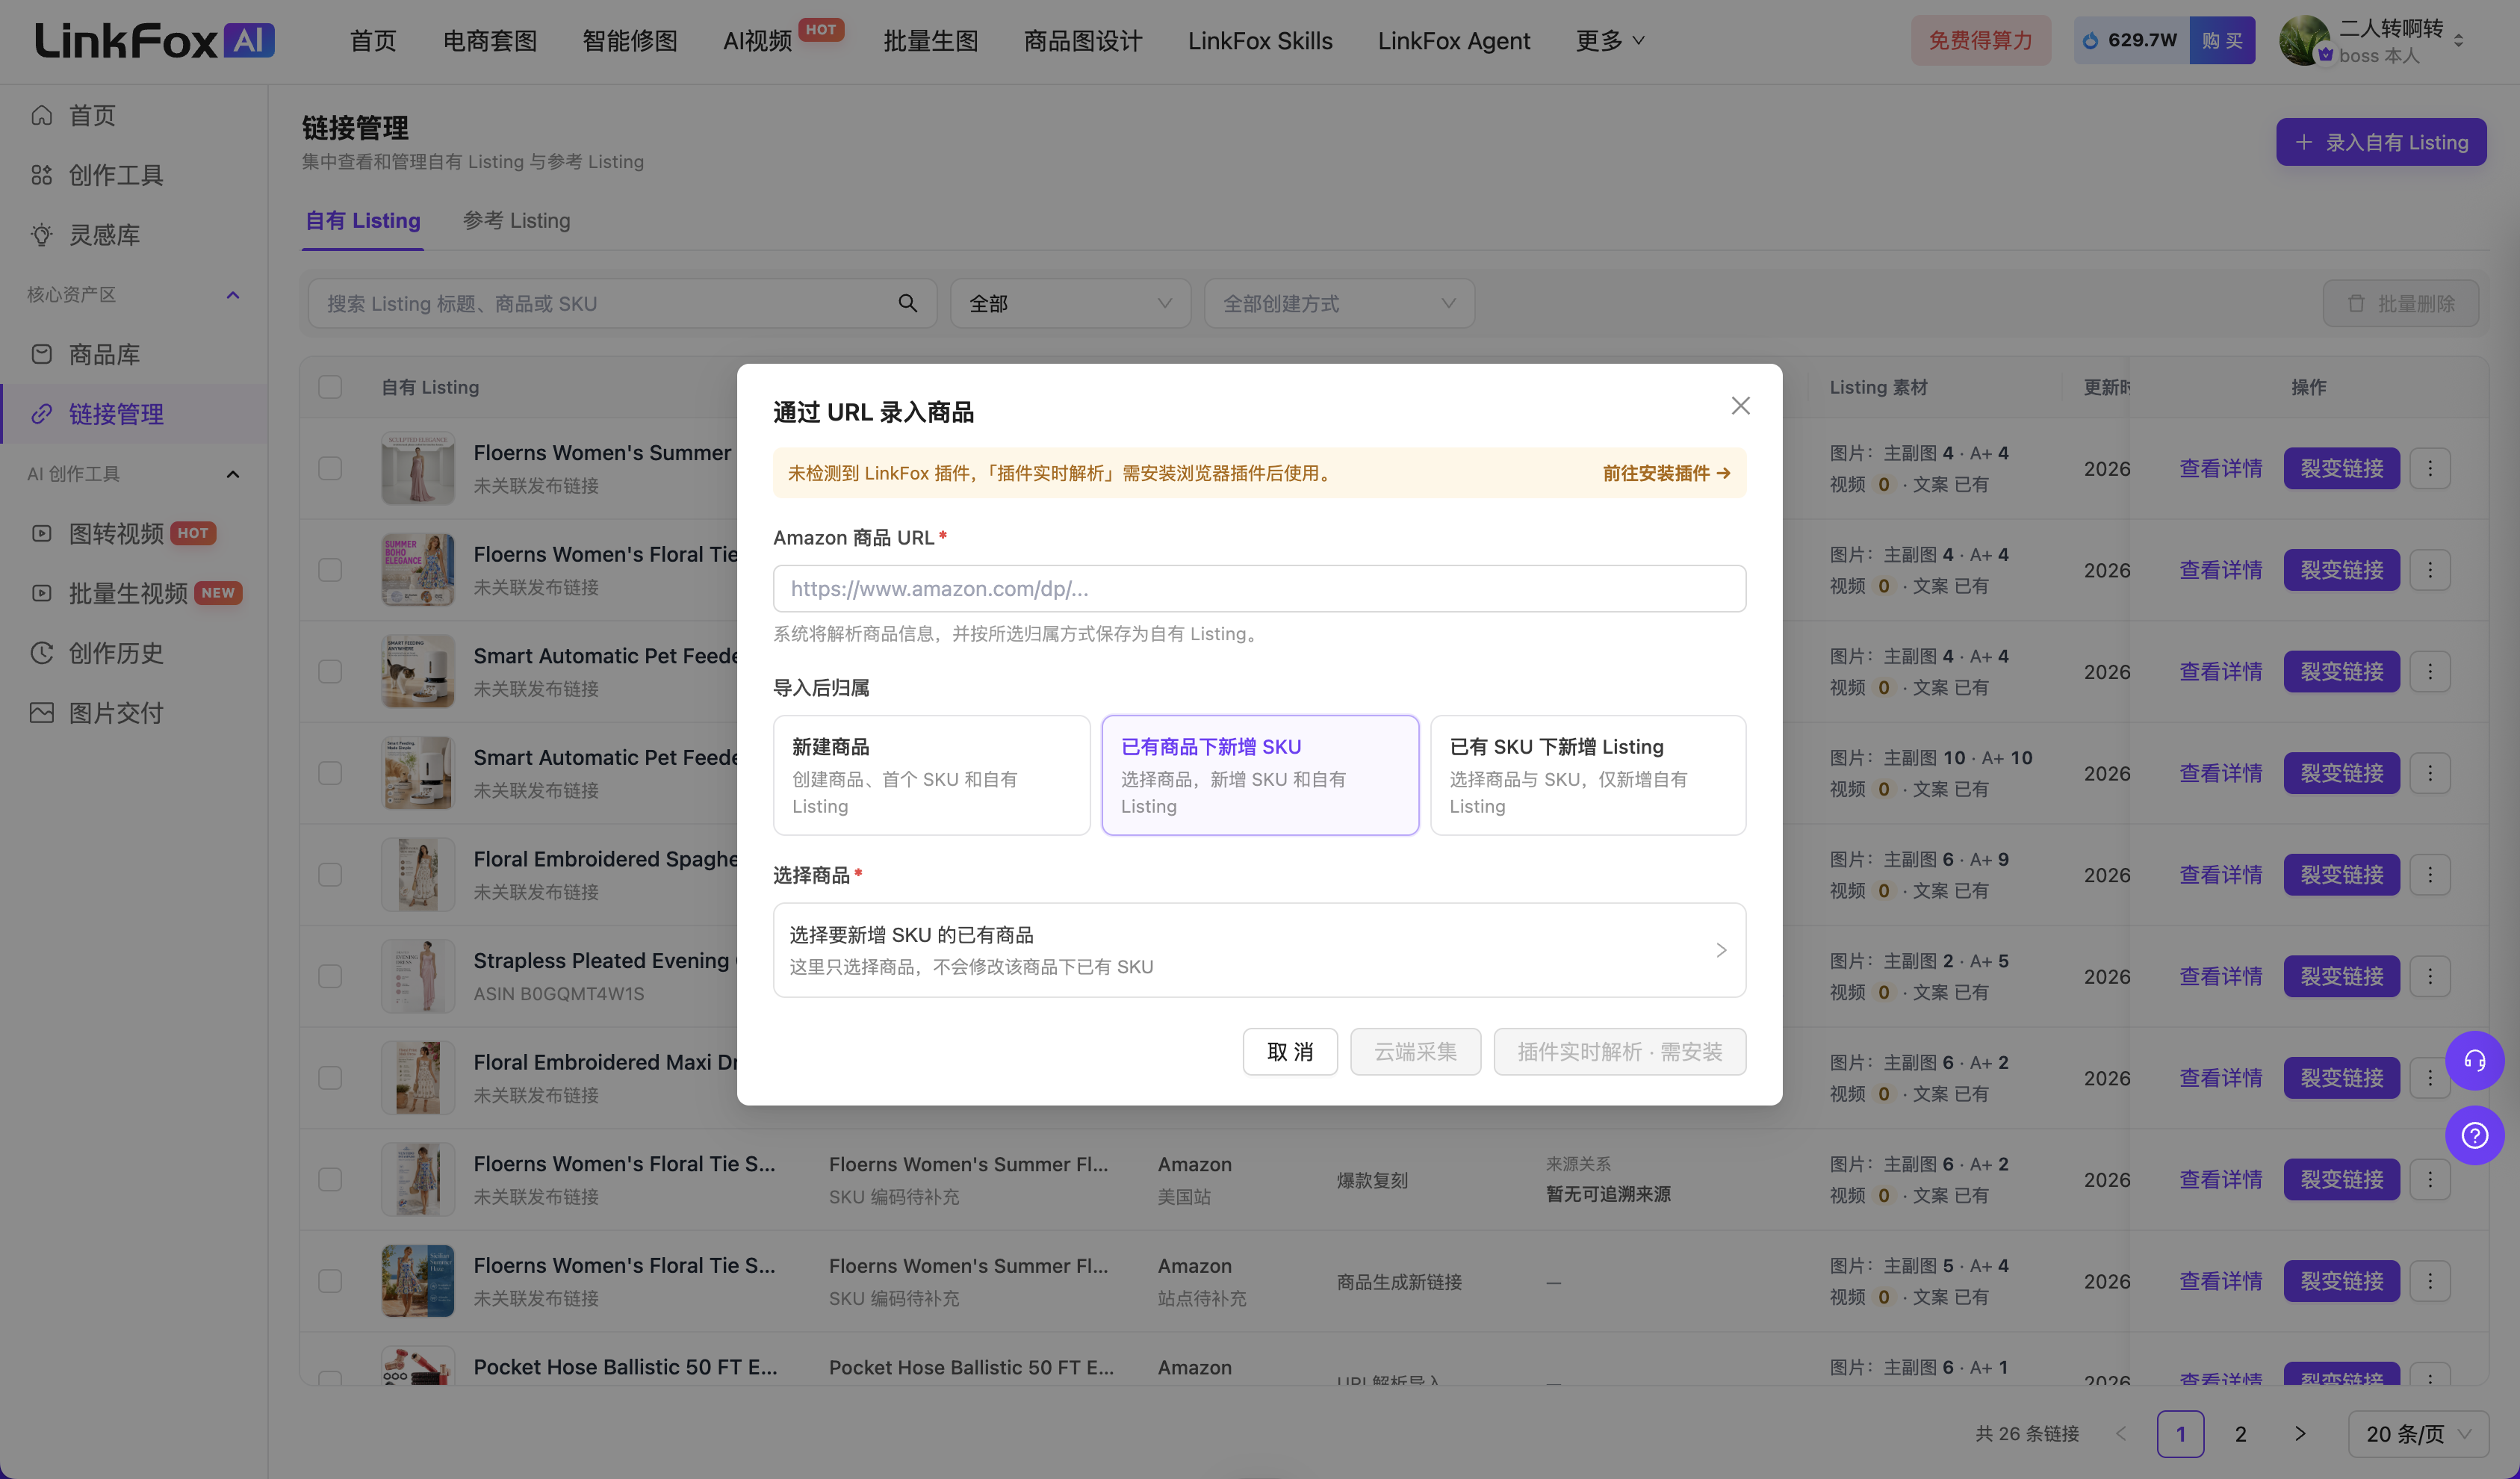Collapse the 核心资产区 section
This screenshot has width=2520, height=1479.
[233, 295]
